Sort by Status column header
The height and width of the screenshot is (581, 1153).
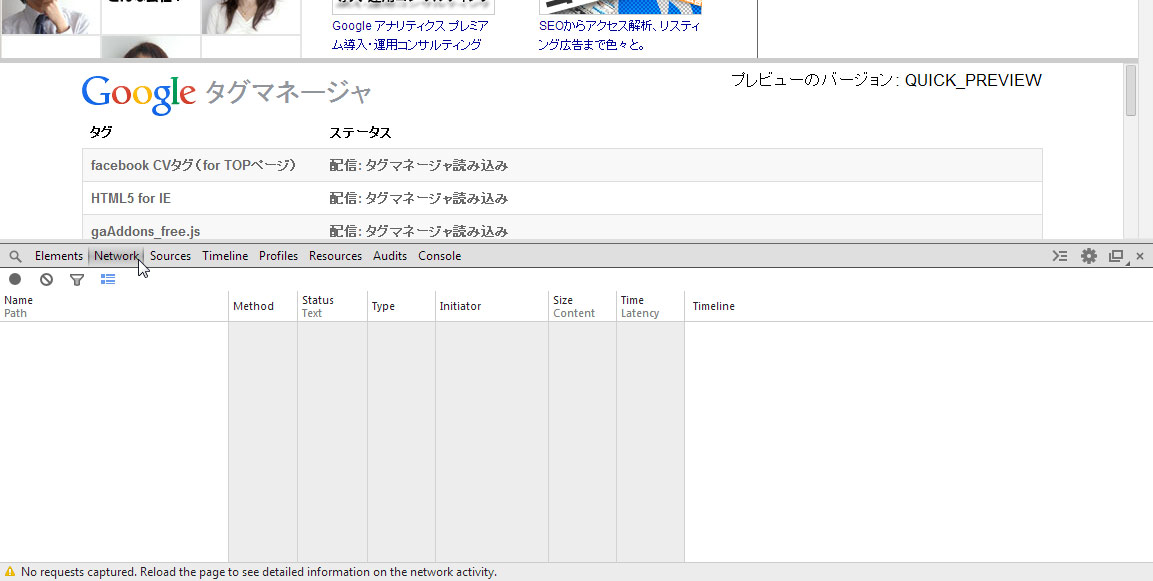[x=332, y=306]
